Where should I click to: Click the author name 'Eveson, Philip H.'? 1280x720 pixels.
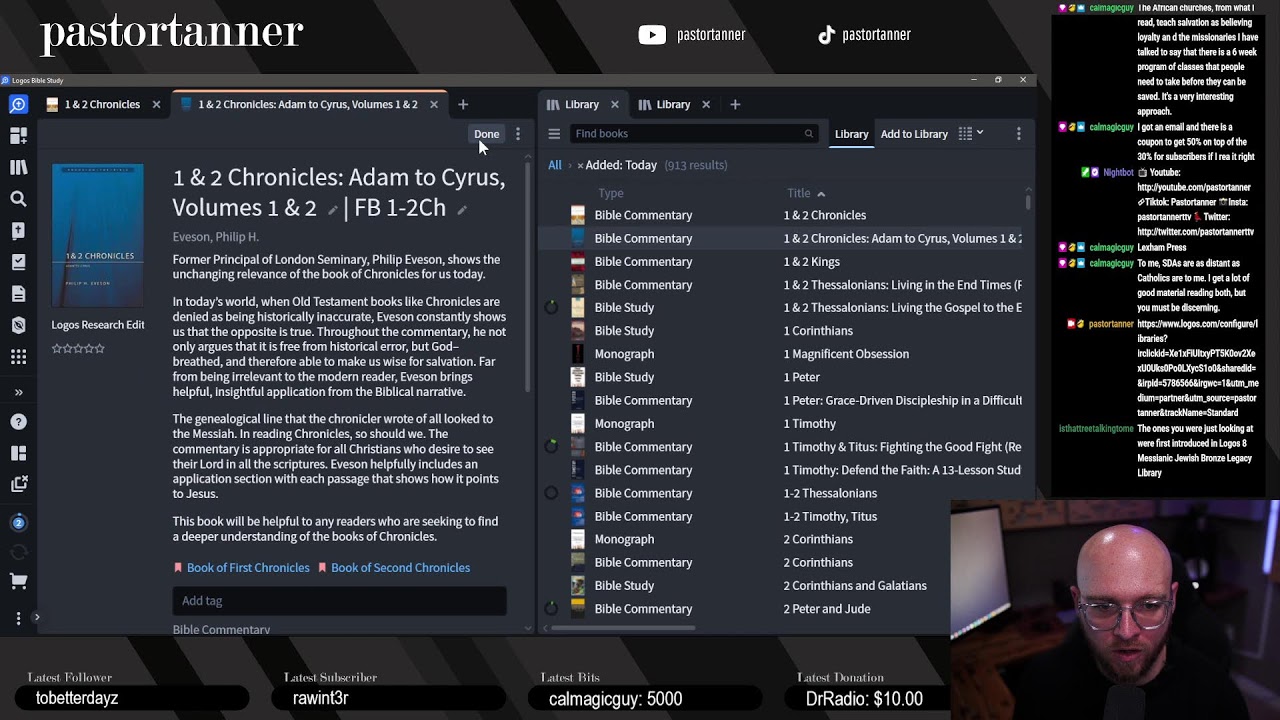click(215, 237)
